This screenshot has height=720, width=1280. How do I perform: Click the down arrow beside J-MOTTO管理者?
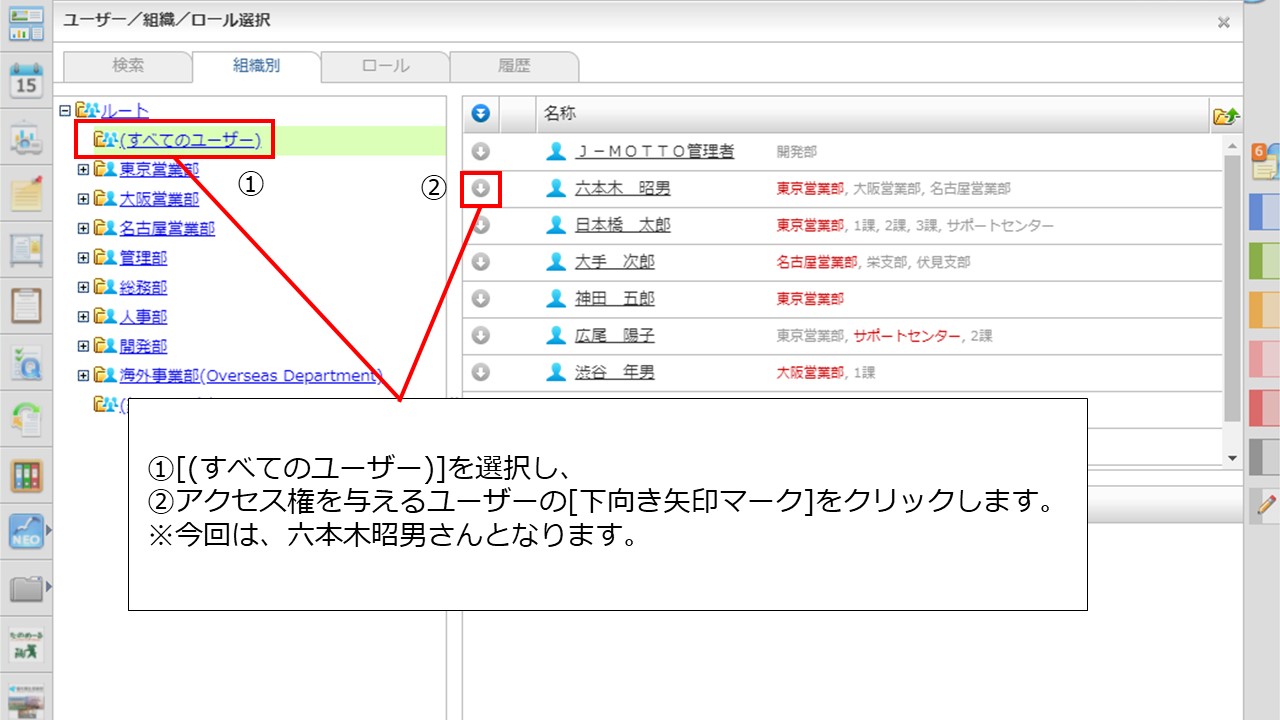pos(481,151)
